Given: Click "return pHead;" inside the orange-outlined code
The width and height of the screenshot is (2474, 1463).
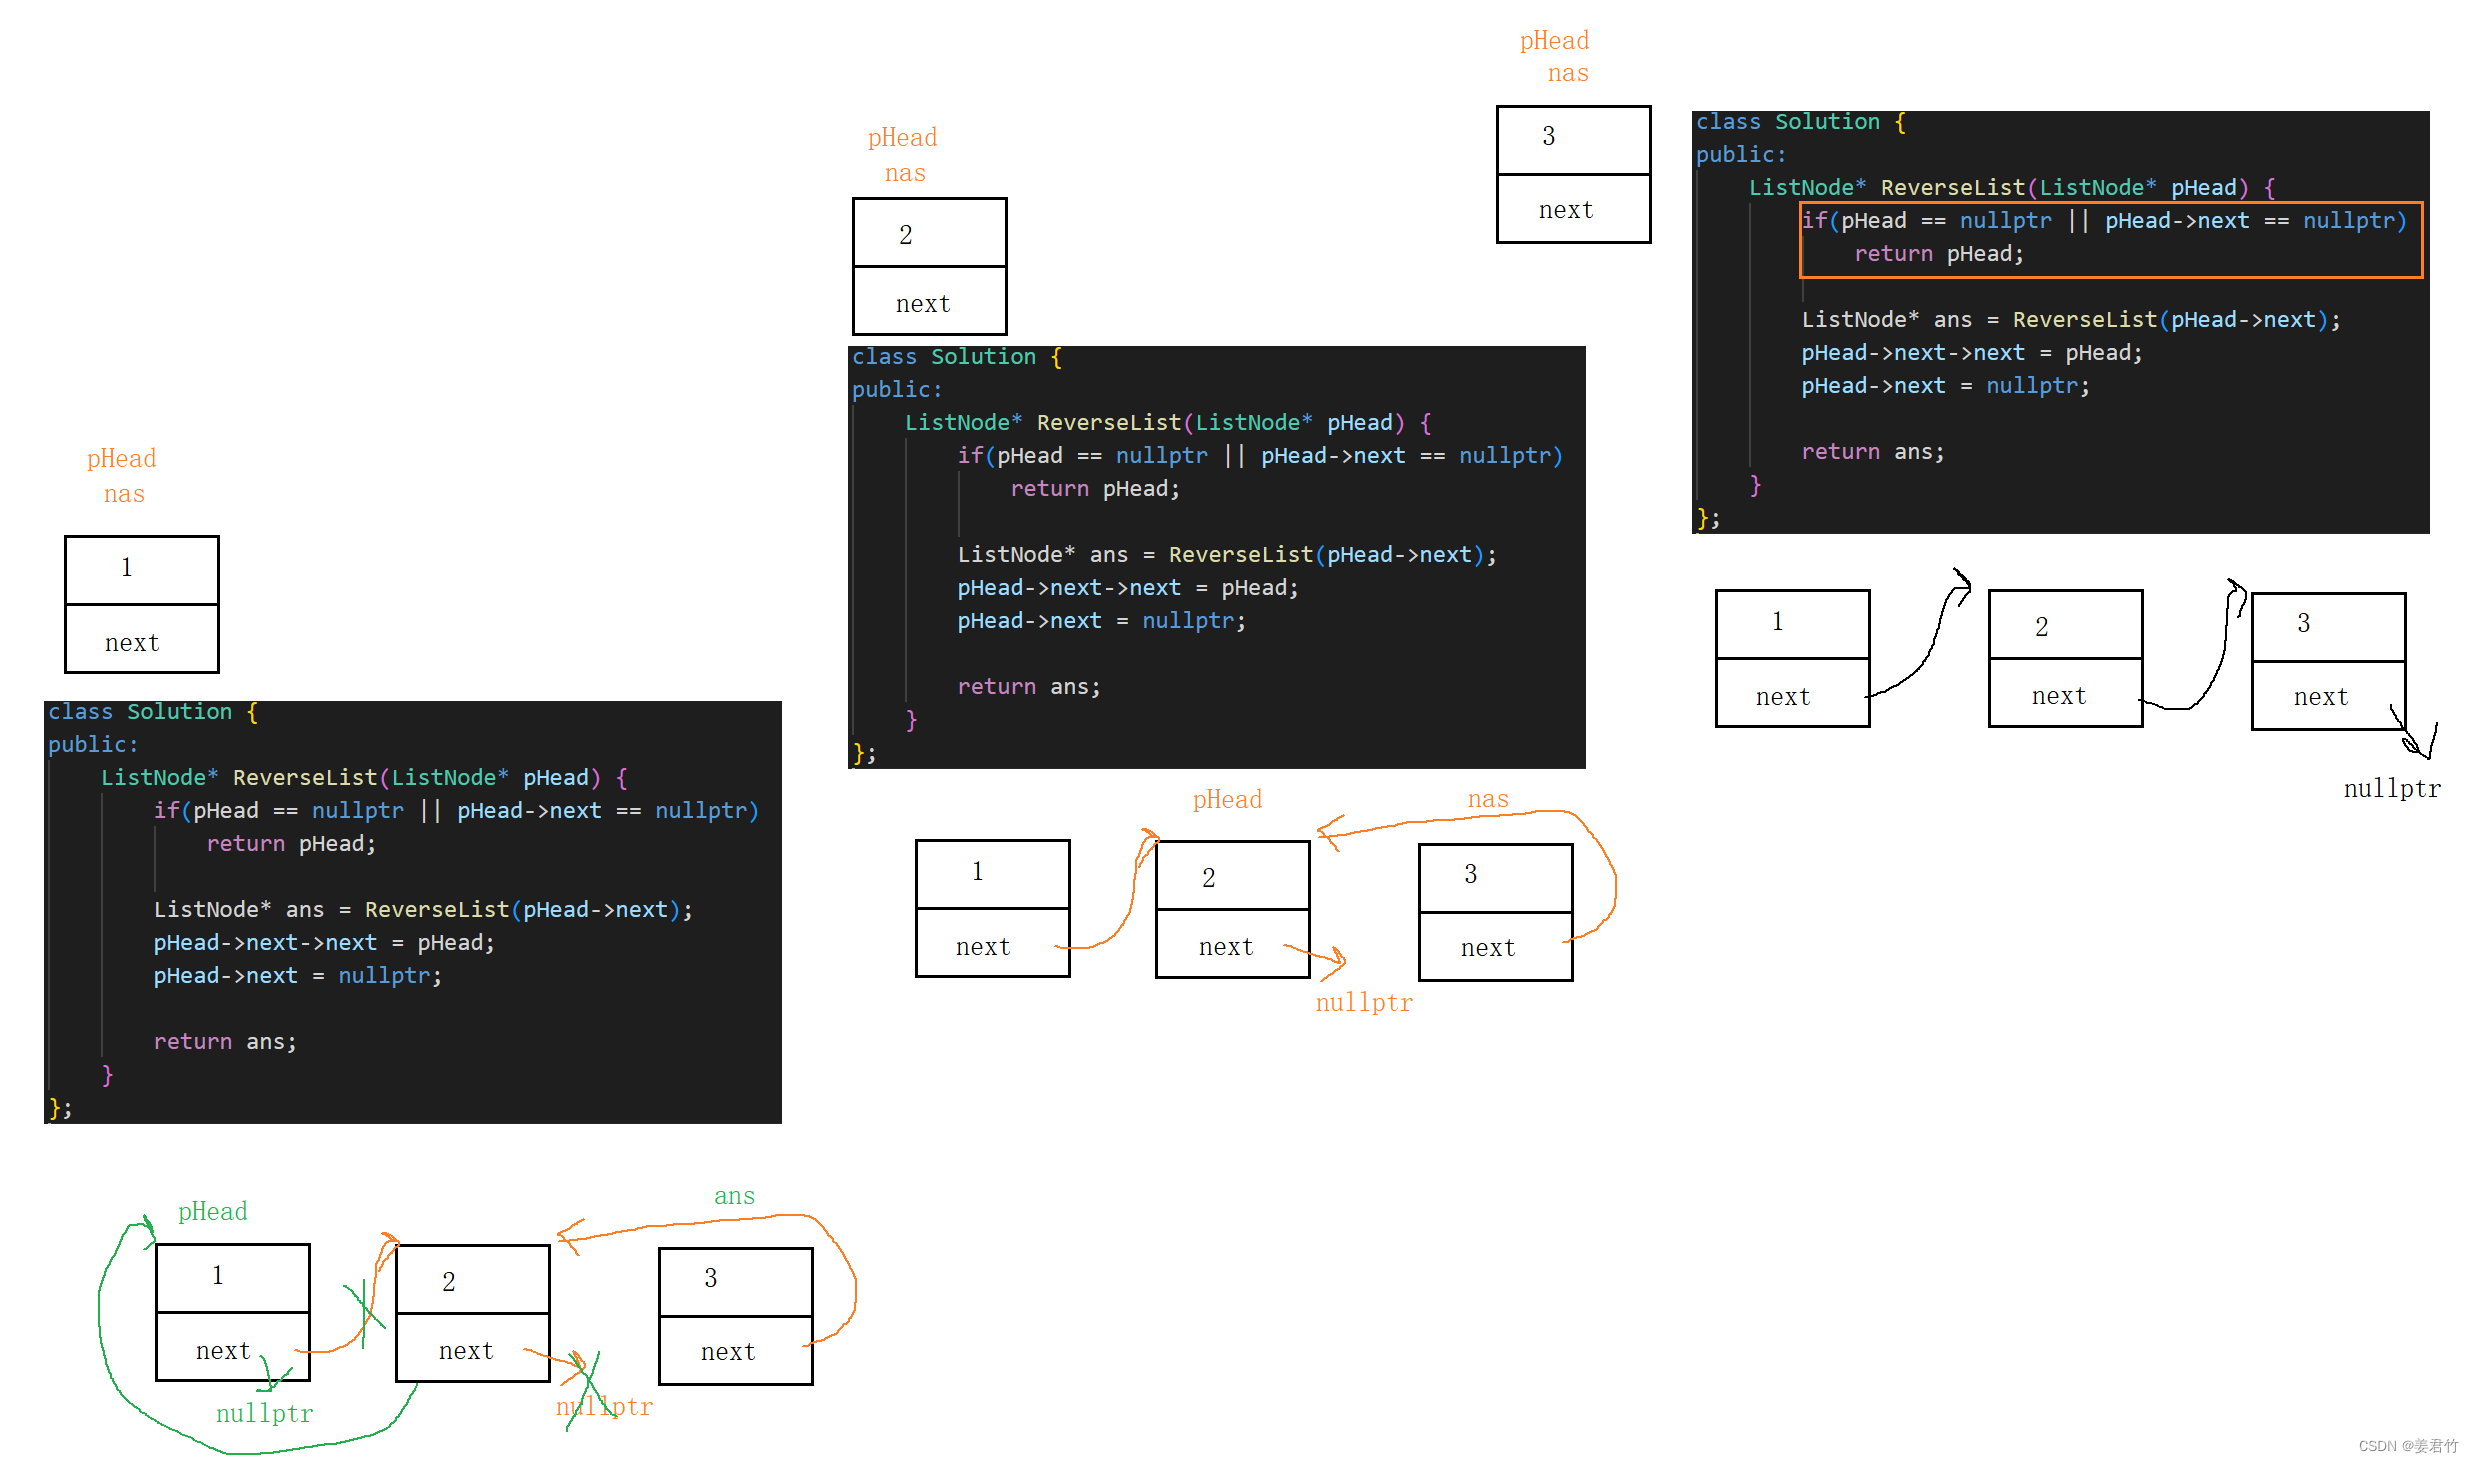Looking at the screenshot, I should click(1938, 254).
